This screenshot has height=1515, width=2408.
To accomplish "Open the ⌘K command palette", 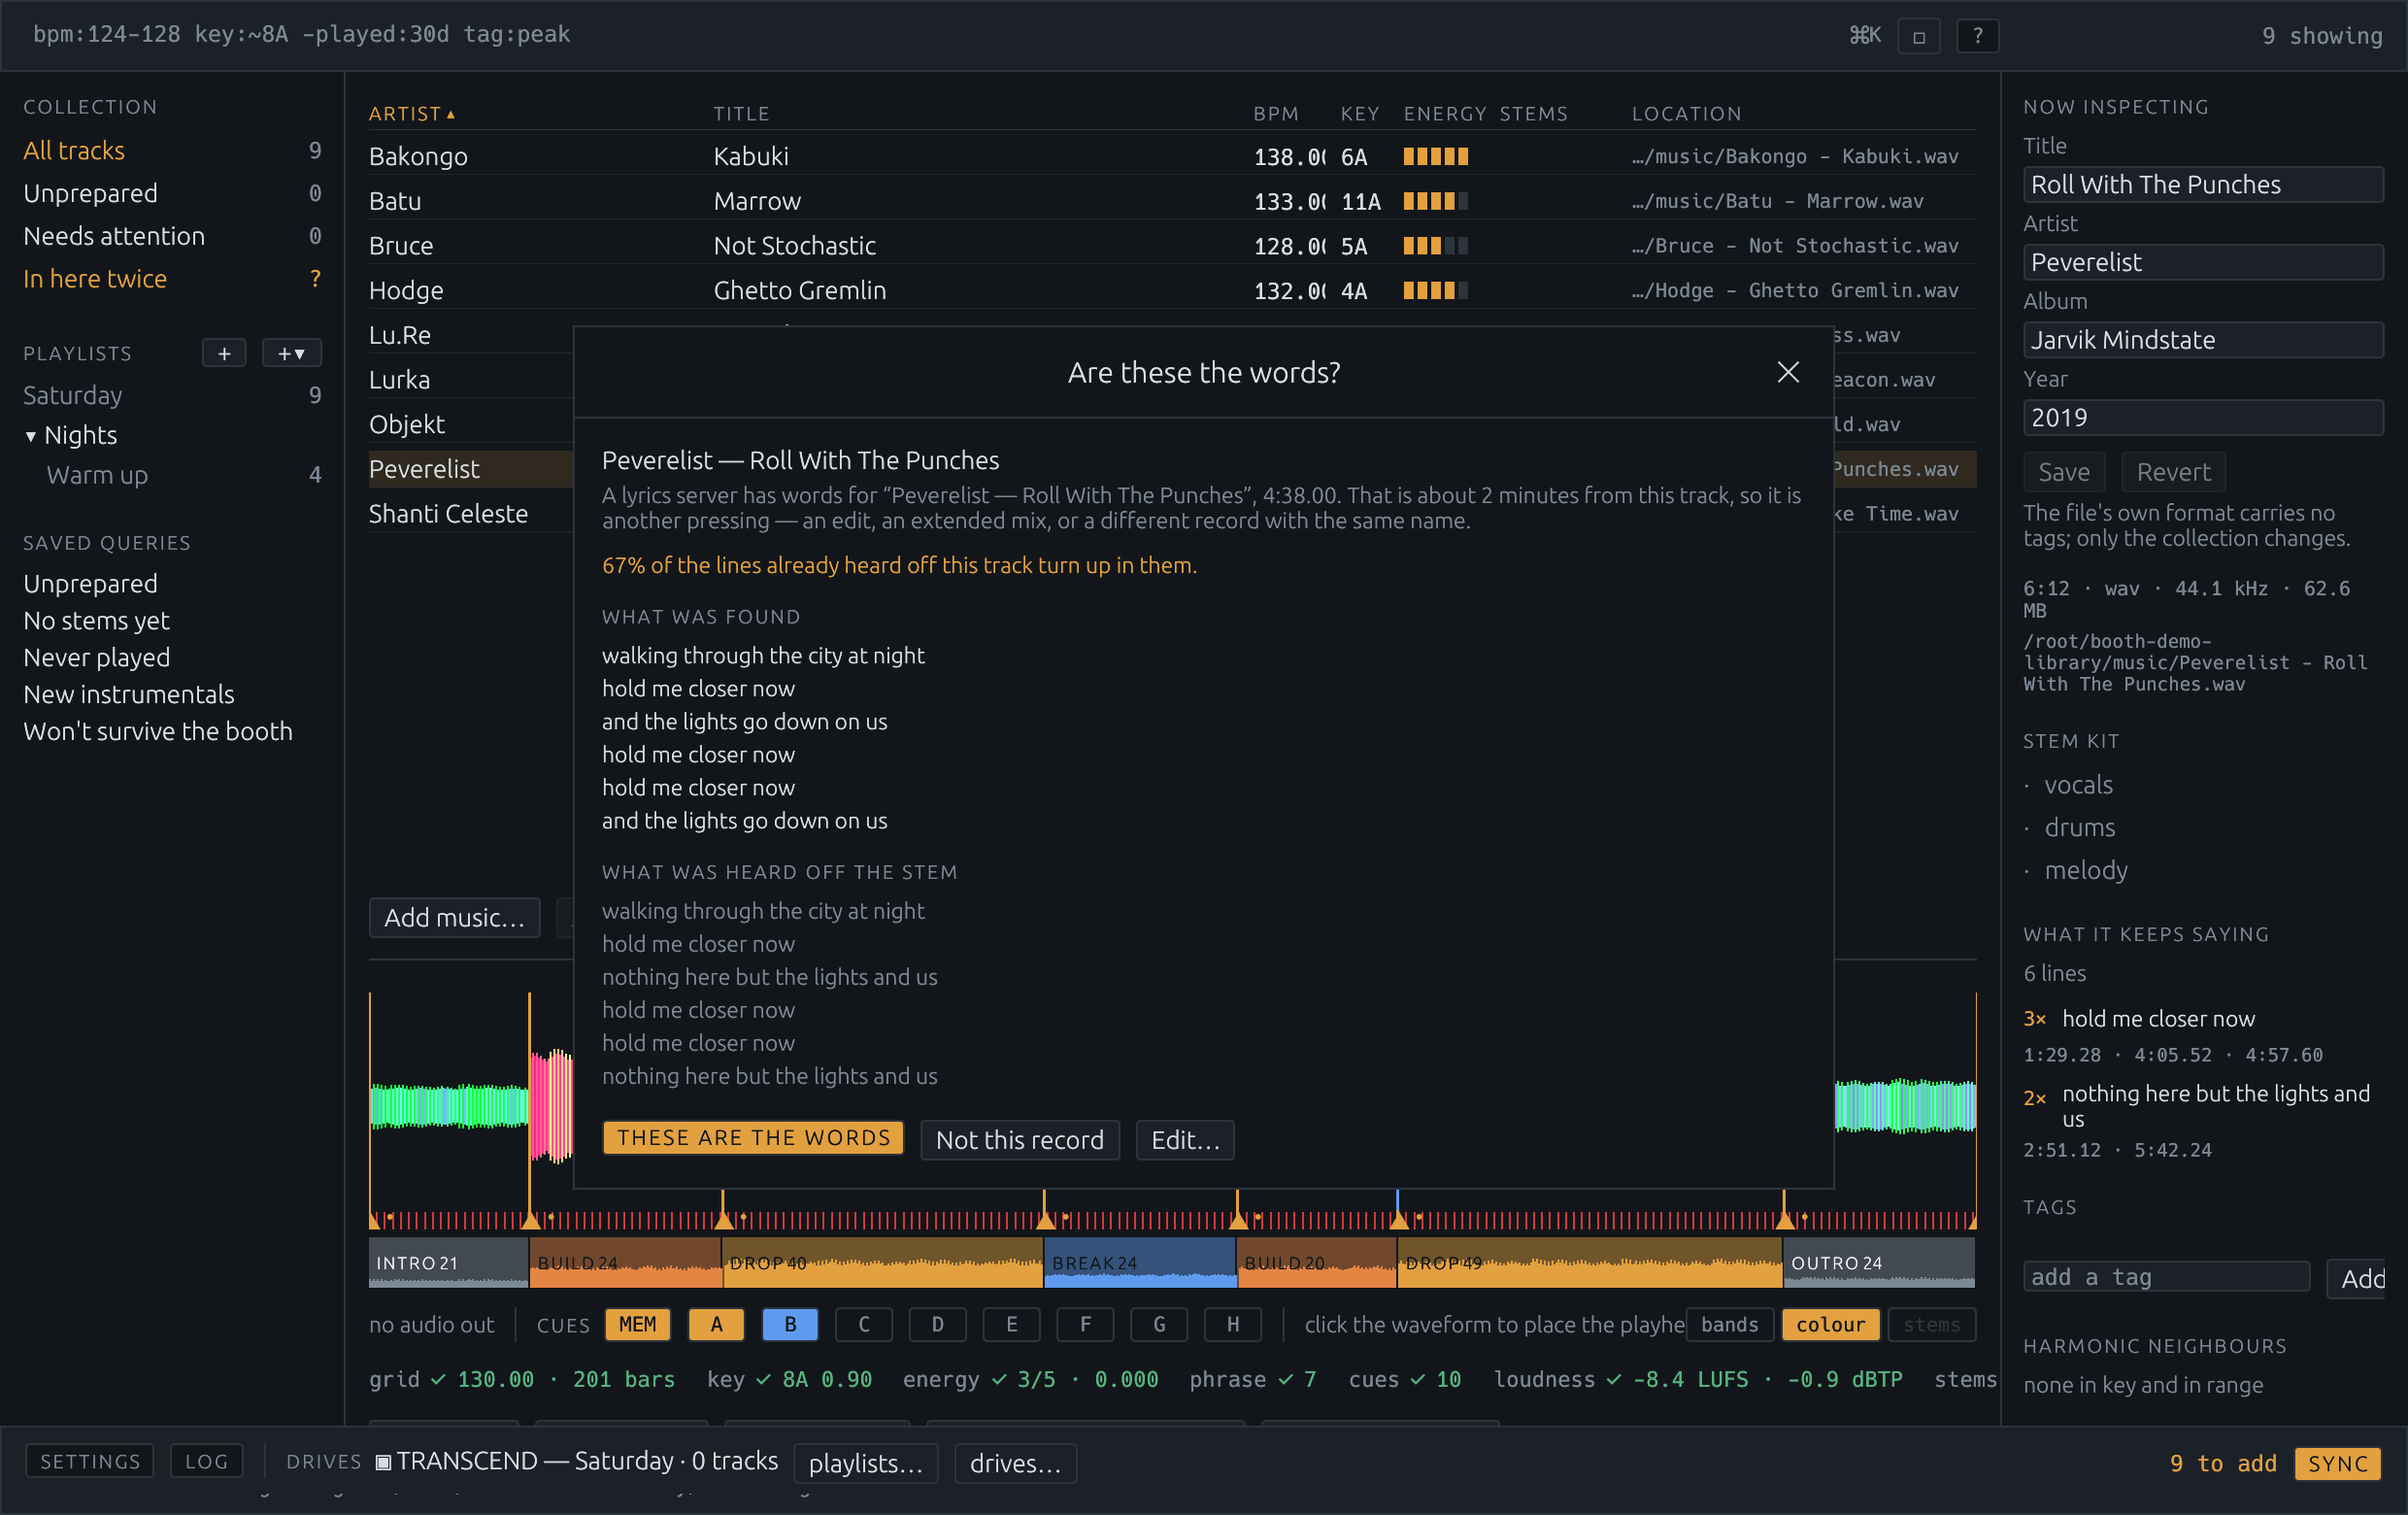I will pyautogui.click(x=1864, y=36).
